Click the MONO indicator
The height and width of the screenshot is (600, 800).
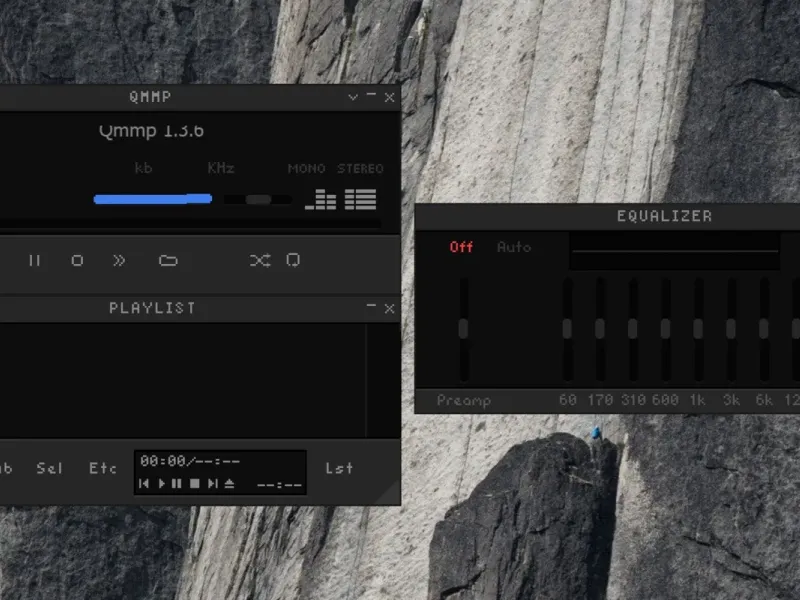306,168
